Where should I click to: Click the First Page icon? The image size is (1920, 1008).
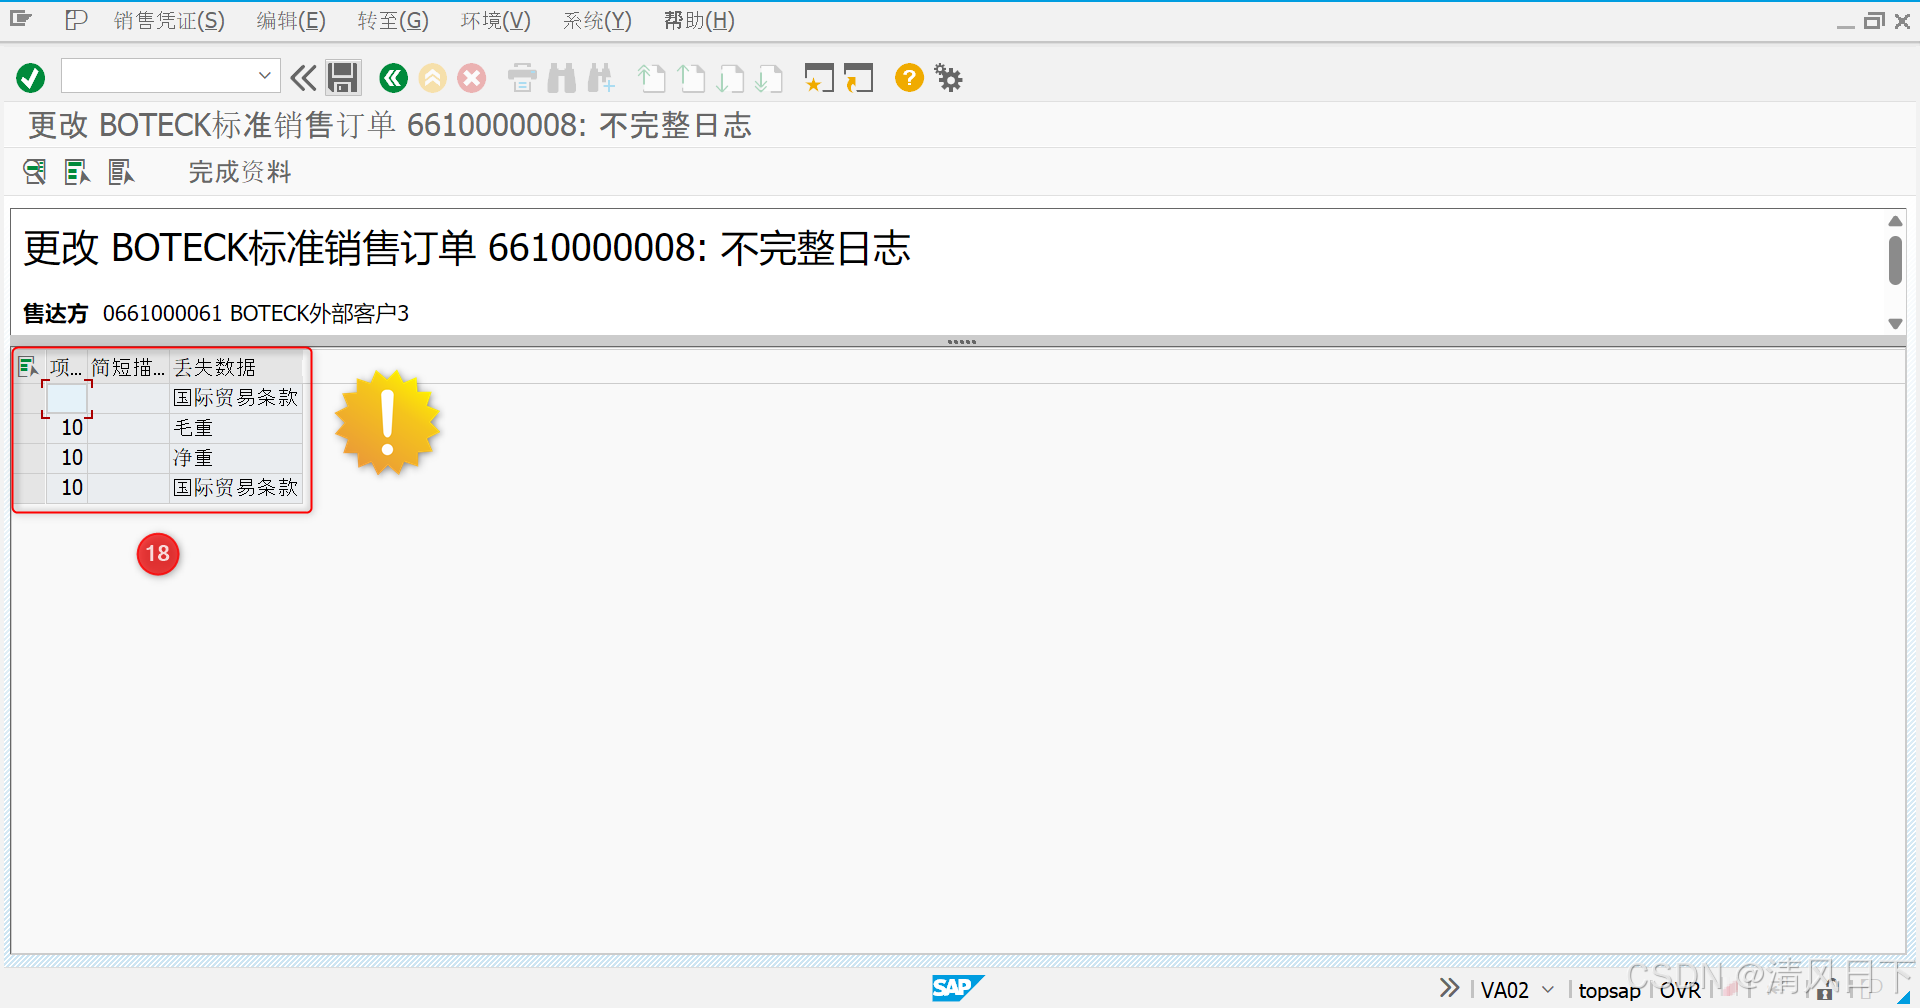point(651,78)
